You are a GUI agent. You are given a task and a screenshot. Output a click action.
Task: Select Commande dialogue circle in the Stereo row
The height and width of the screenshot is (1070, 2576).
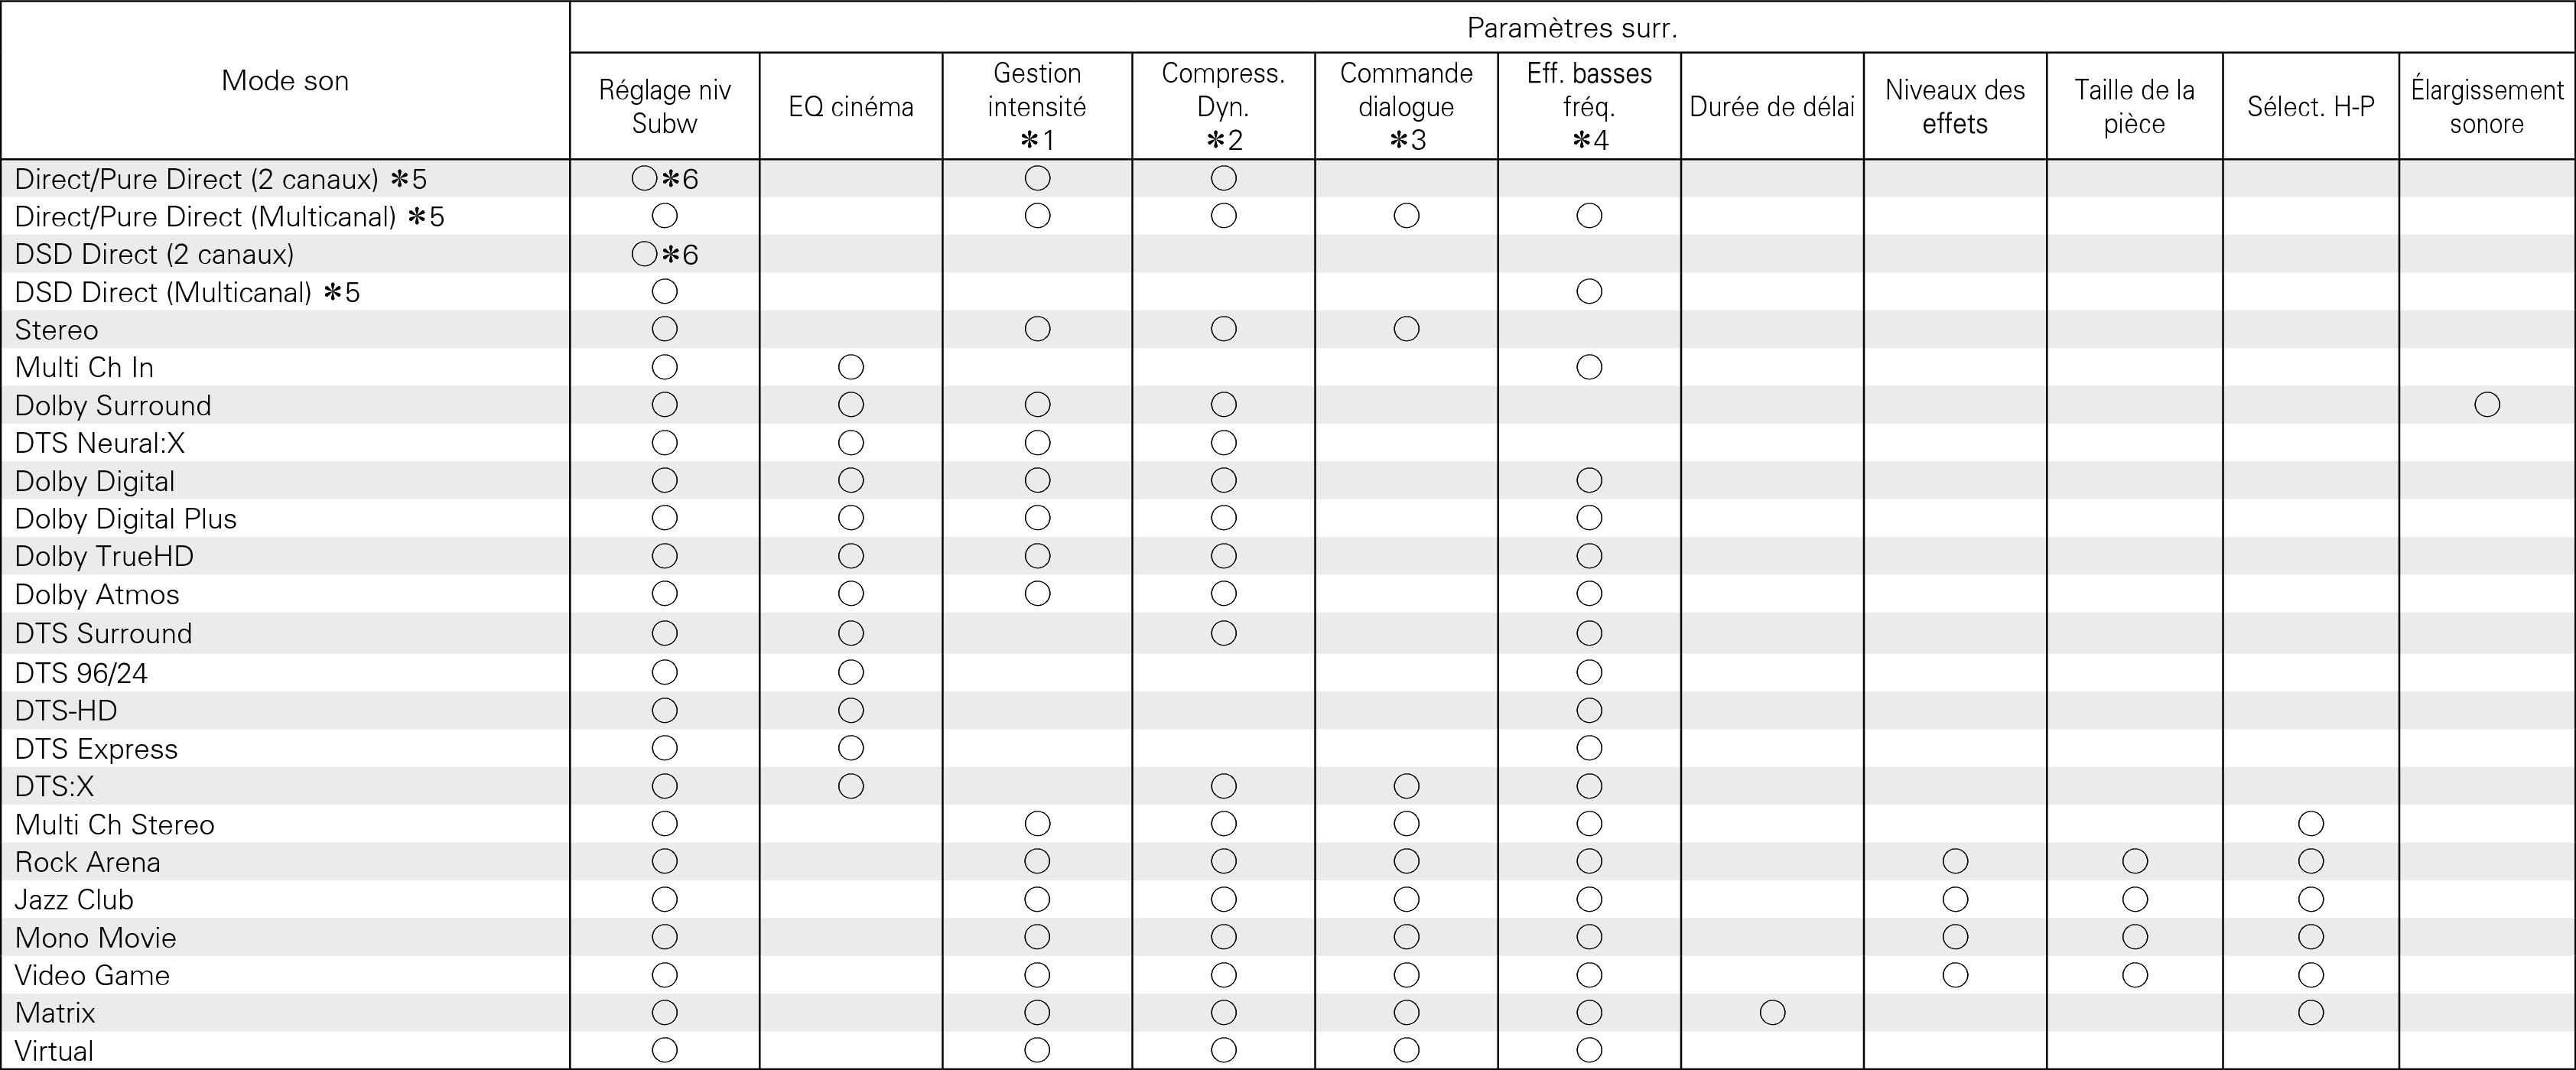pos(1406,329)
